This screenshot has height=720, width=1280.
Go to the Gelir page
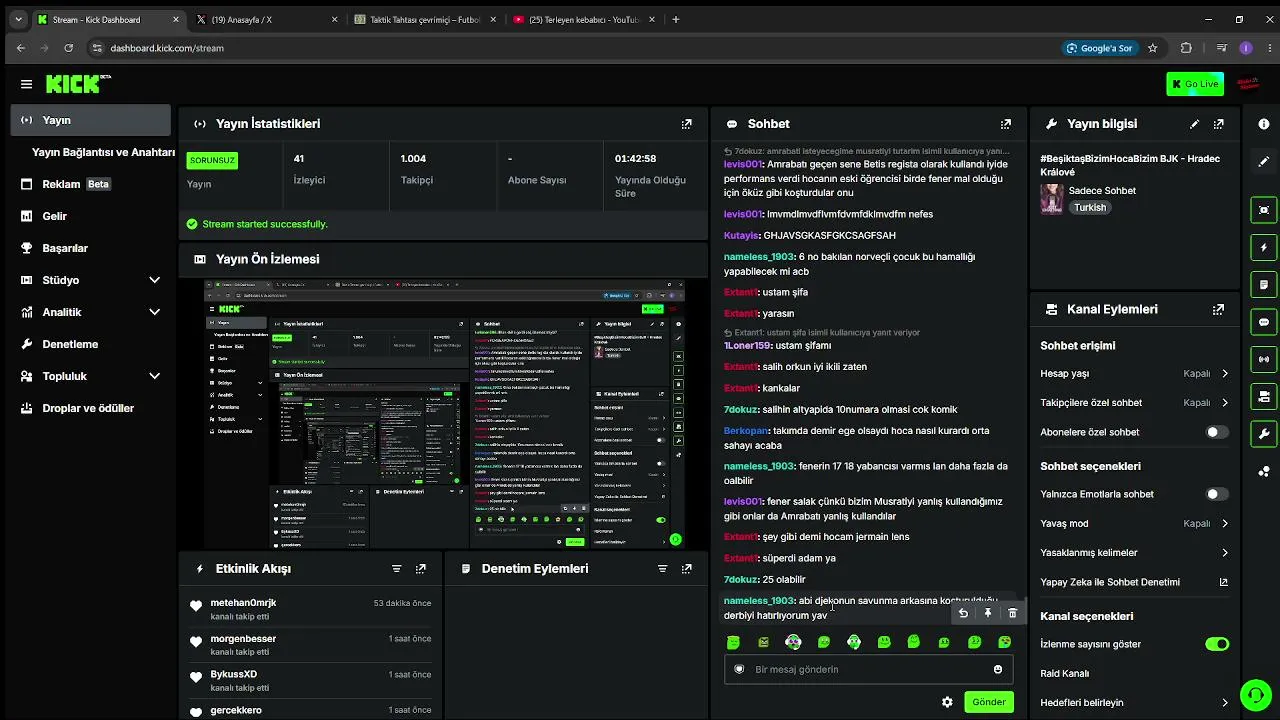(x=91, y=216)
